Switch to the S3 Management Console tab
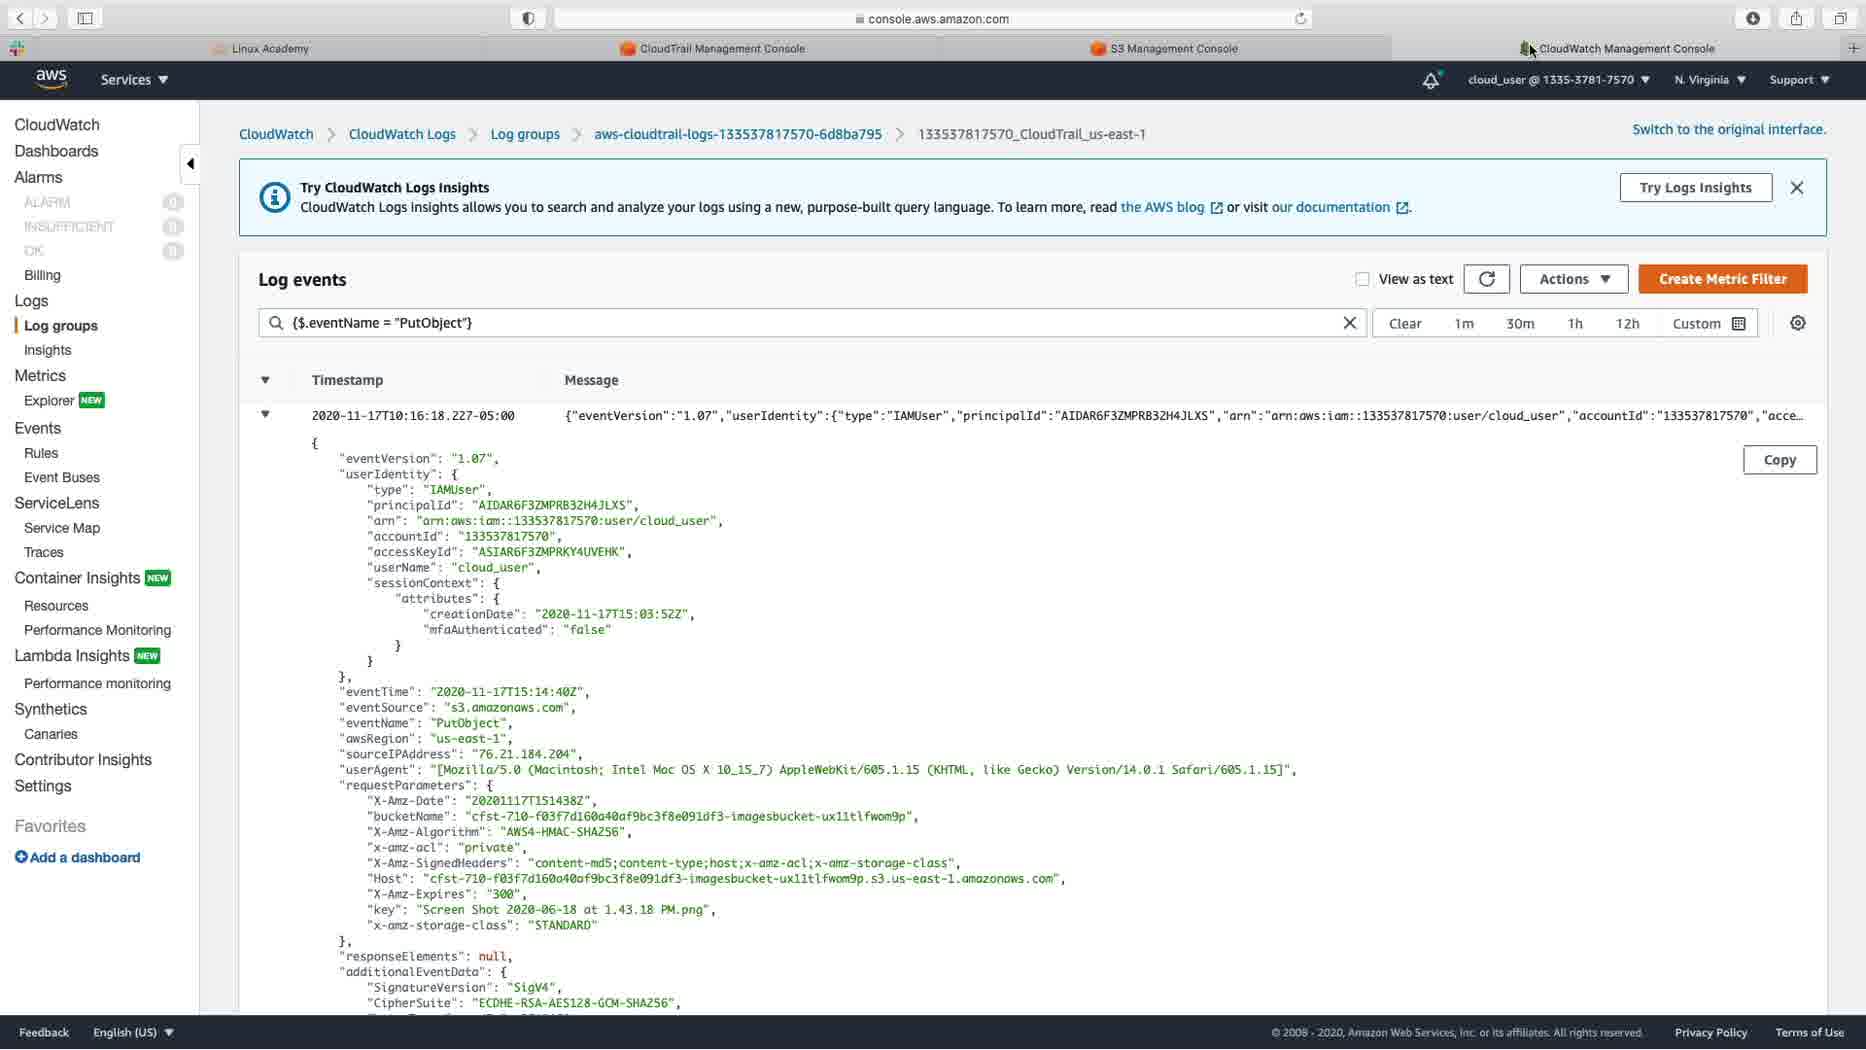 1164,48
